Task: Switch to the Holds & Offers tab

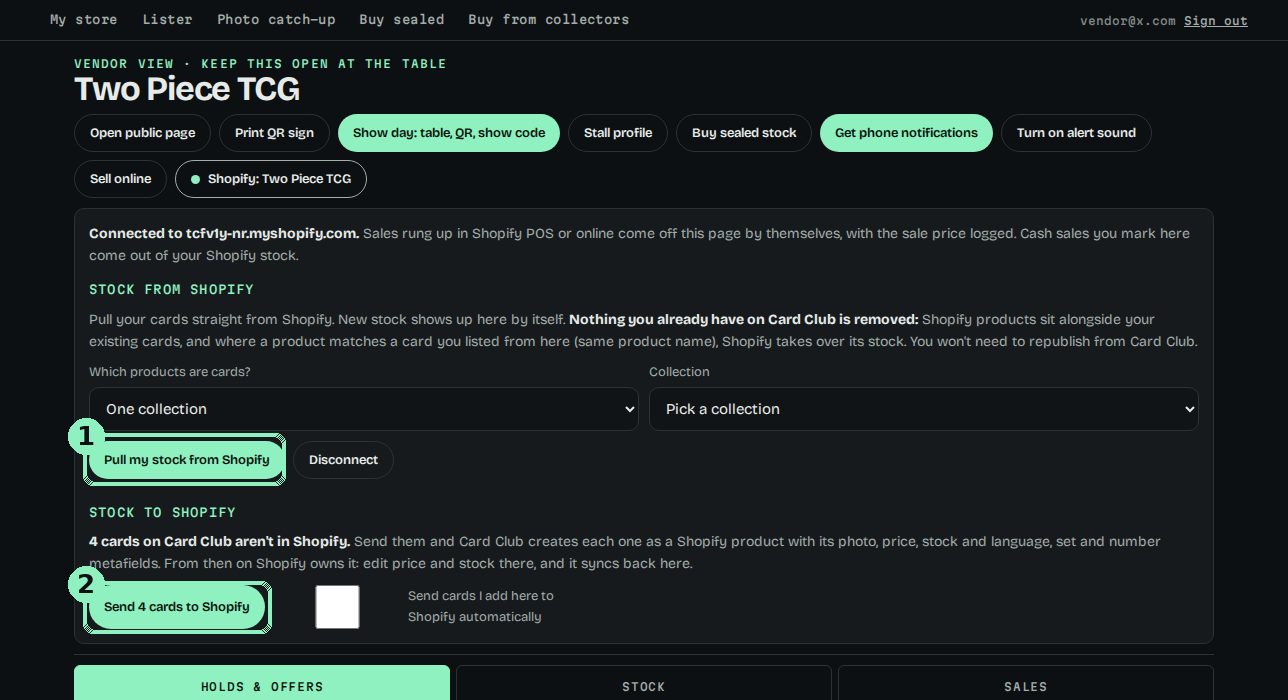Action: point(262,686)
